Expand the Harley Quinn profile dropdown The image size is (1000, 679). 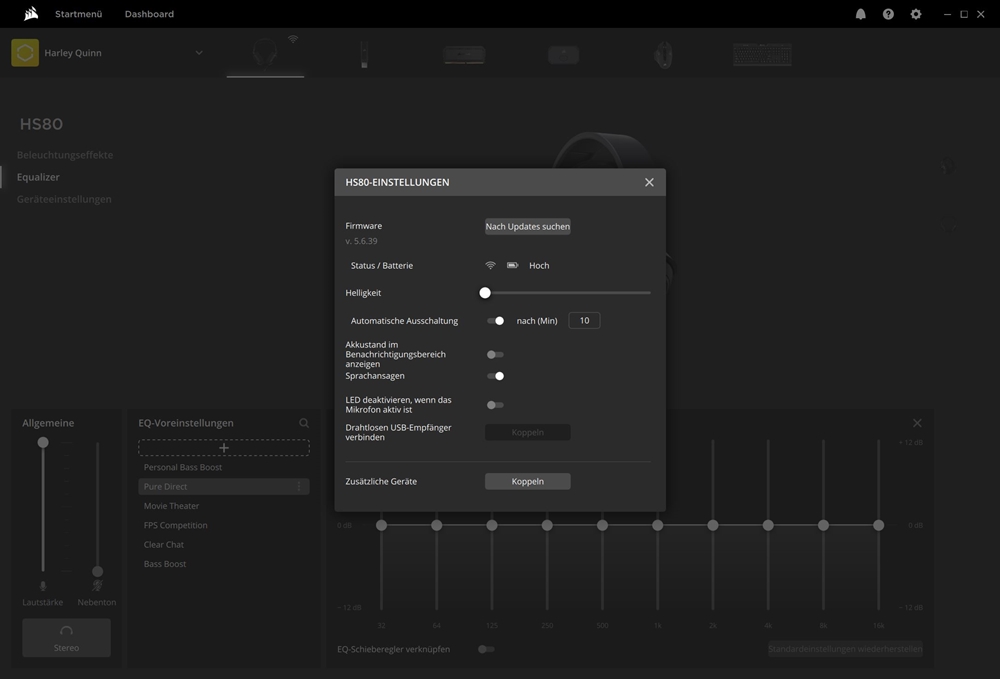(x=199, y=53)
